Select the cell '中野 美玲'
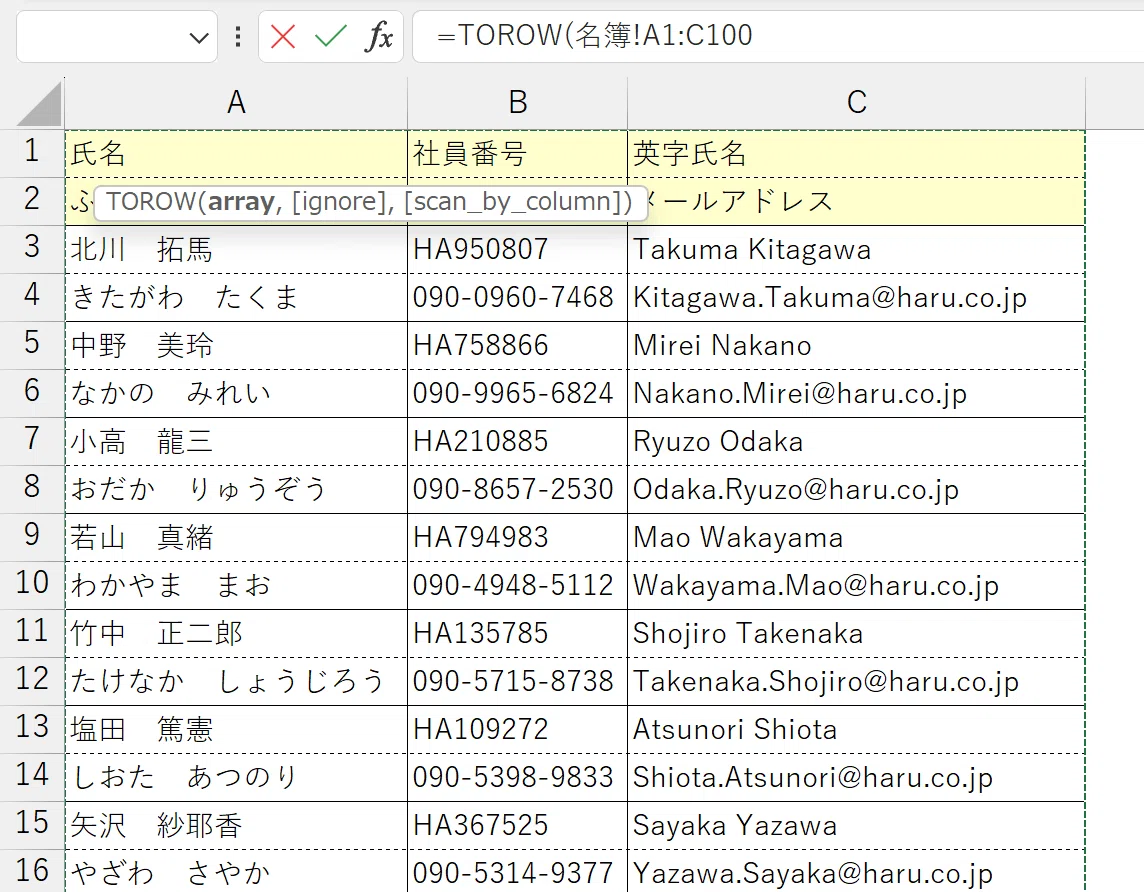The image size is (1144, 892). click(x=236, y=346)
